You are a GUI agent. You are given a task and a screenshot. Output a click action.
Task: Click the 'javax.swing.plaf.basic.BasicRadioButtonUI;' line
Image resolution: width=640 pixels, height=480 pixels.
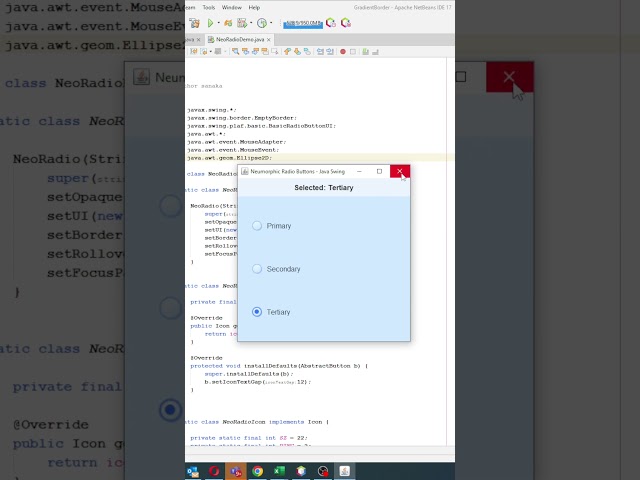click(261, 126)
